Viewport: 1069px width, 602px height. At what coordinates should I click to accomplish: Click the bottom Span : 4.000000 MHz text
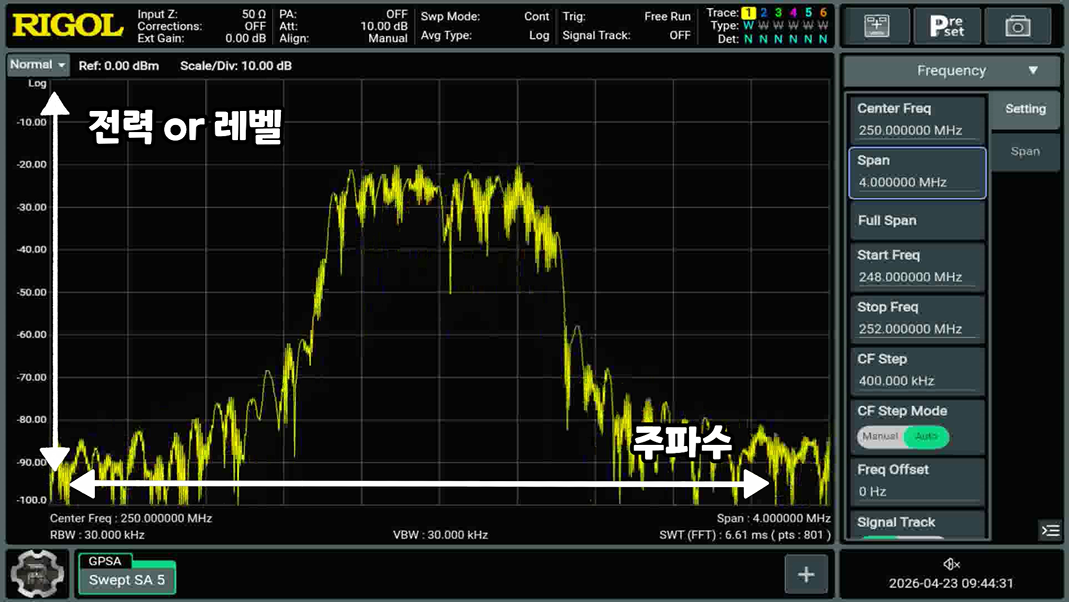(773, 518)
